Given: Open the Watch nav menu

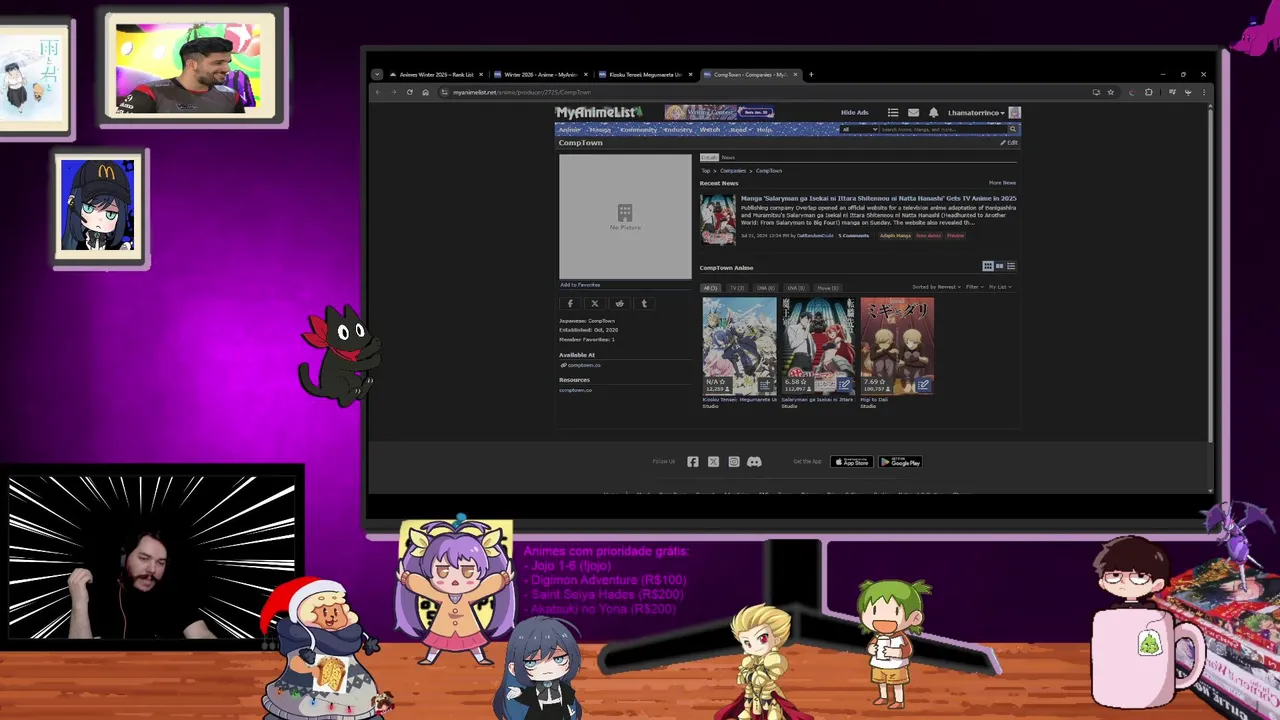Looking at the screenshot, I should (710, 130).
